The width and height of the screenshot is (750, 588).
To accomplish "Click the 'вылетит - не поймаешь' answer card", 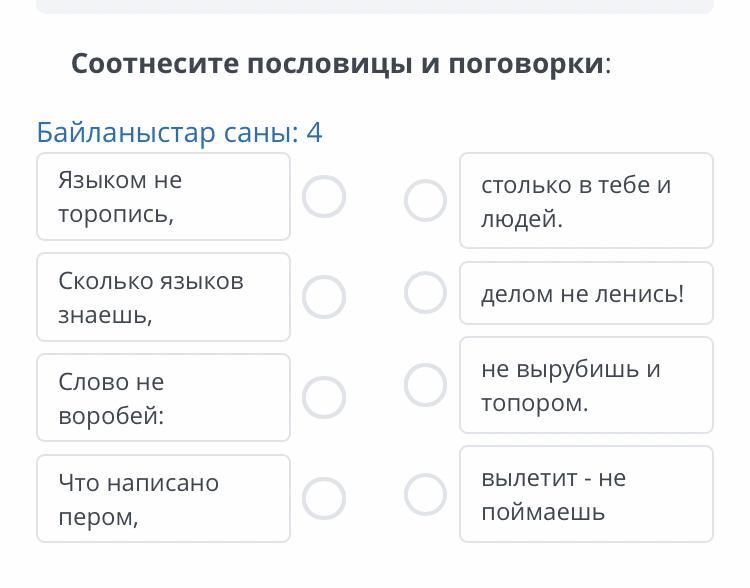I will click(x=586, y=494).
